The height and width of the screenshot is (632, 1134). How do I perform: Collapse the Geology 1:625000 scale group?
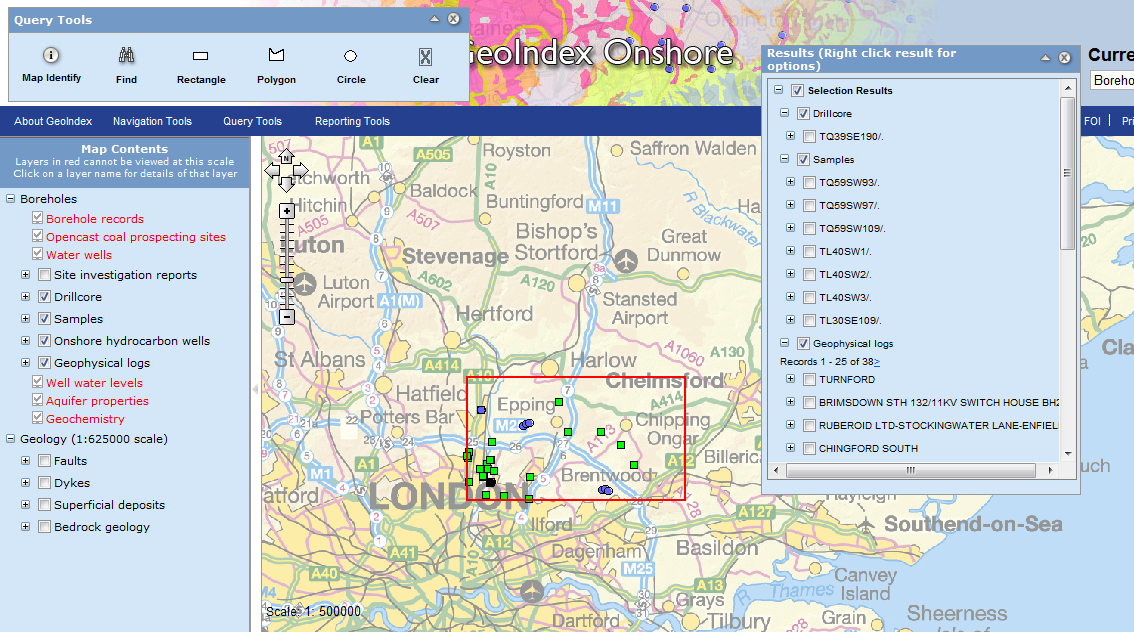[x=11, y=438]
